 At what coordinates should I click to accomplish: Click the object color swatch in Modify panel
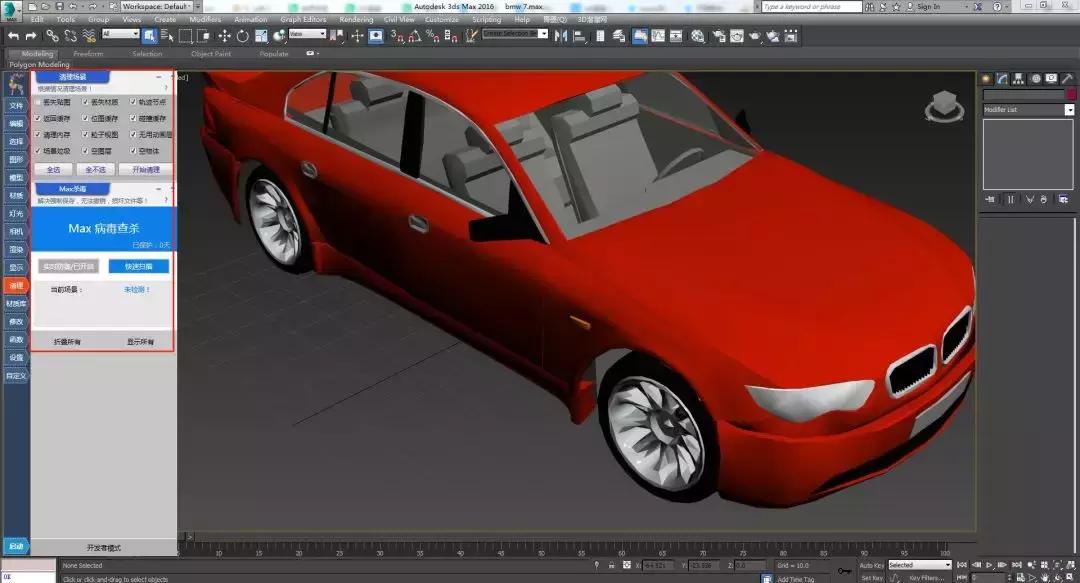click(1070, 95)
